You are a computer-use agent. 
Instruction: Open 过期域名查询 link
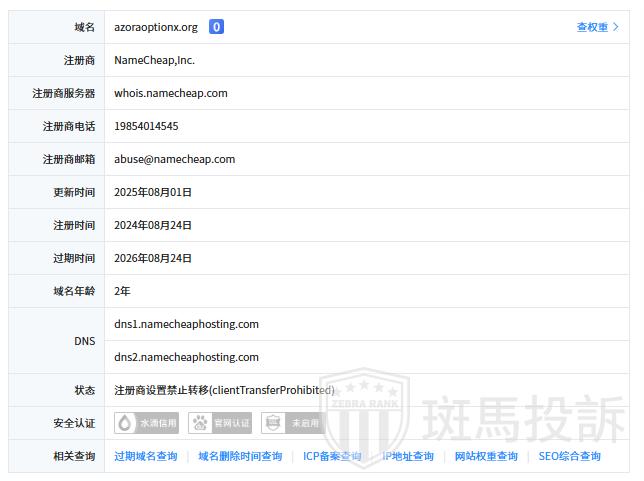[x=146, y=456]
